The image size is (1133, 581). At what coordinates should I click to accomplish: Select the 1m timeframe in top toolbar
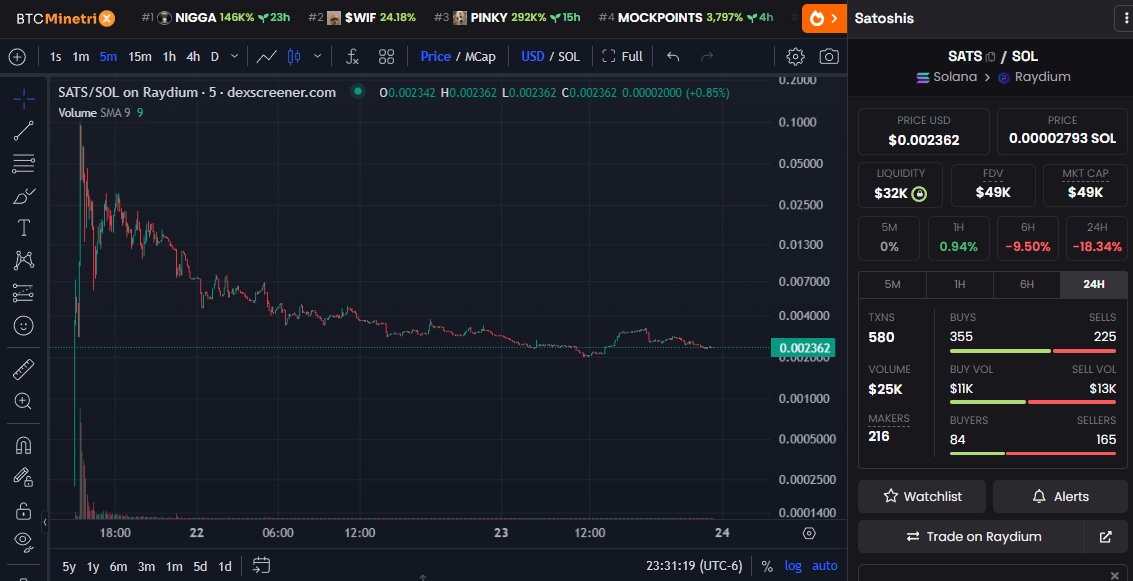81,56
